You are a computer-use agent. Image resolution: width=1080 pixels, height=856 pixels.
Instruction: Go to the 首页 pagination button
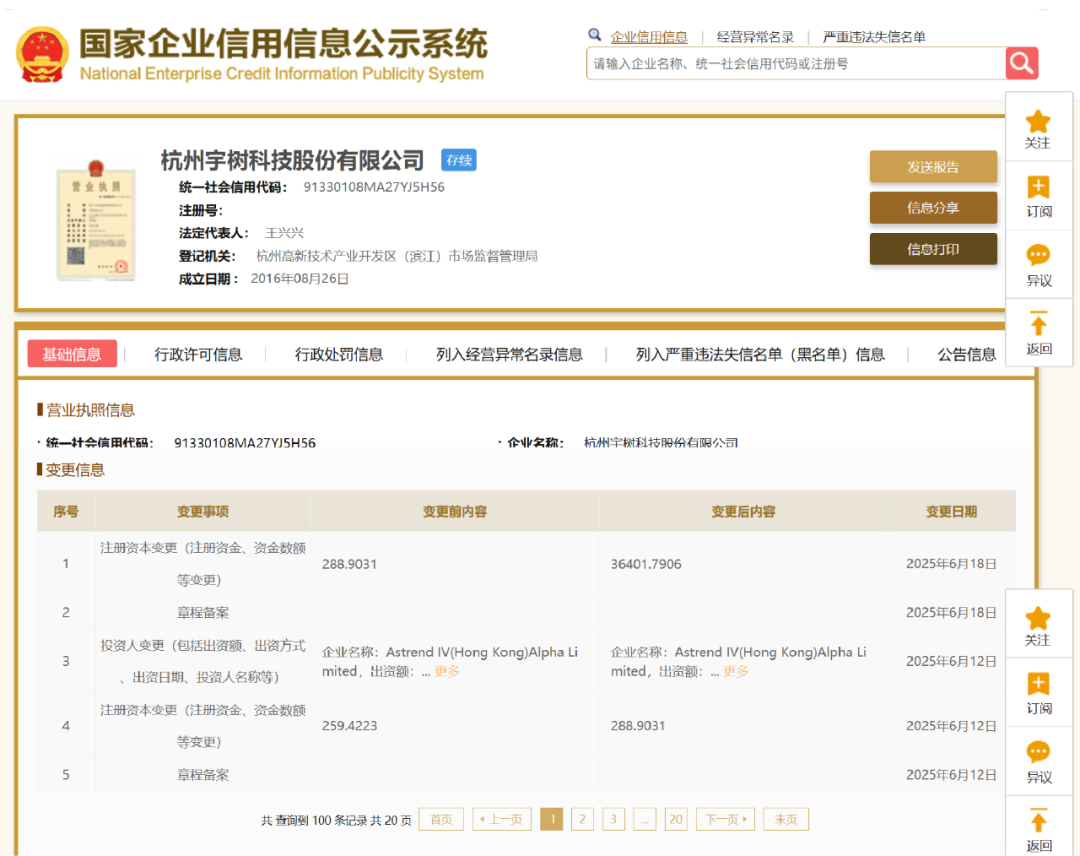[x=442, y=820]
